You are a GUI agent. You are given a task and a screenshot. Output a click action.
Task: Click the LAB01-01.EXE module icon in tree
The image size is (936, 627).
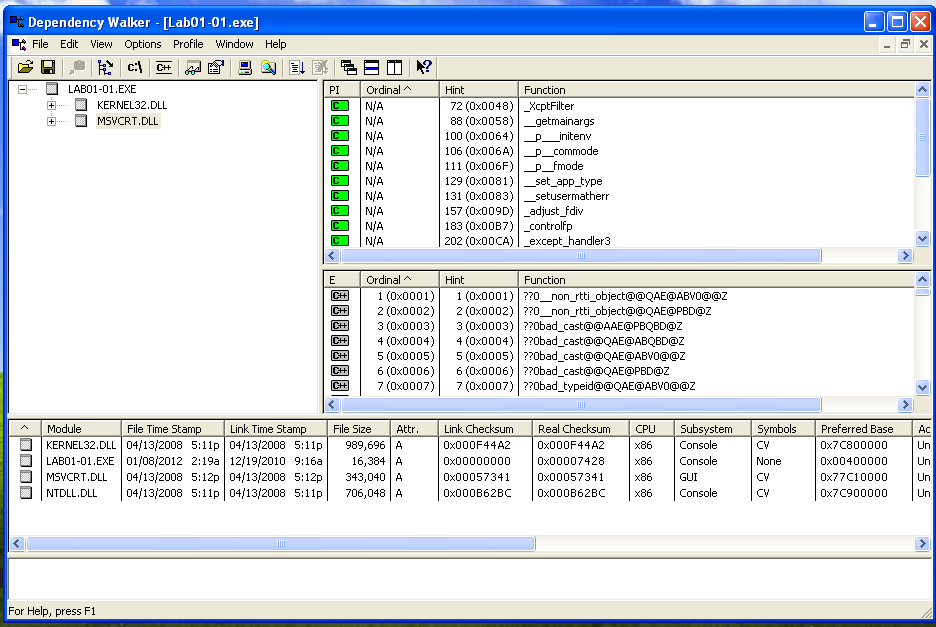(53, 89)
